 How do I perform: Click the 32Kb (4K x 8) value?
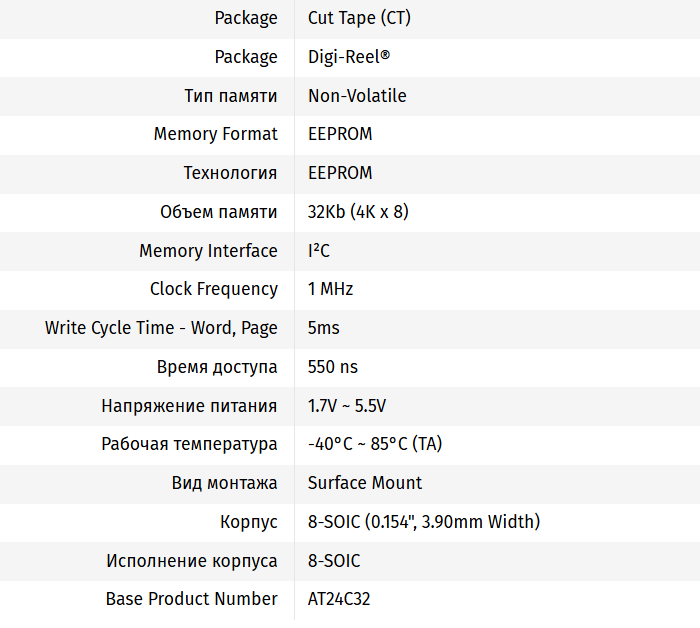coord(358,212)
